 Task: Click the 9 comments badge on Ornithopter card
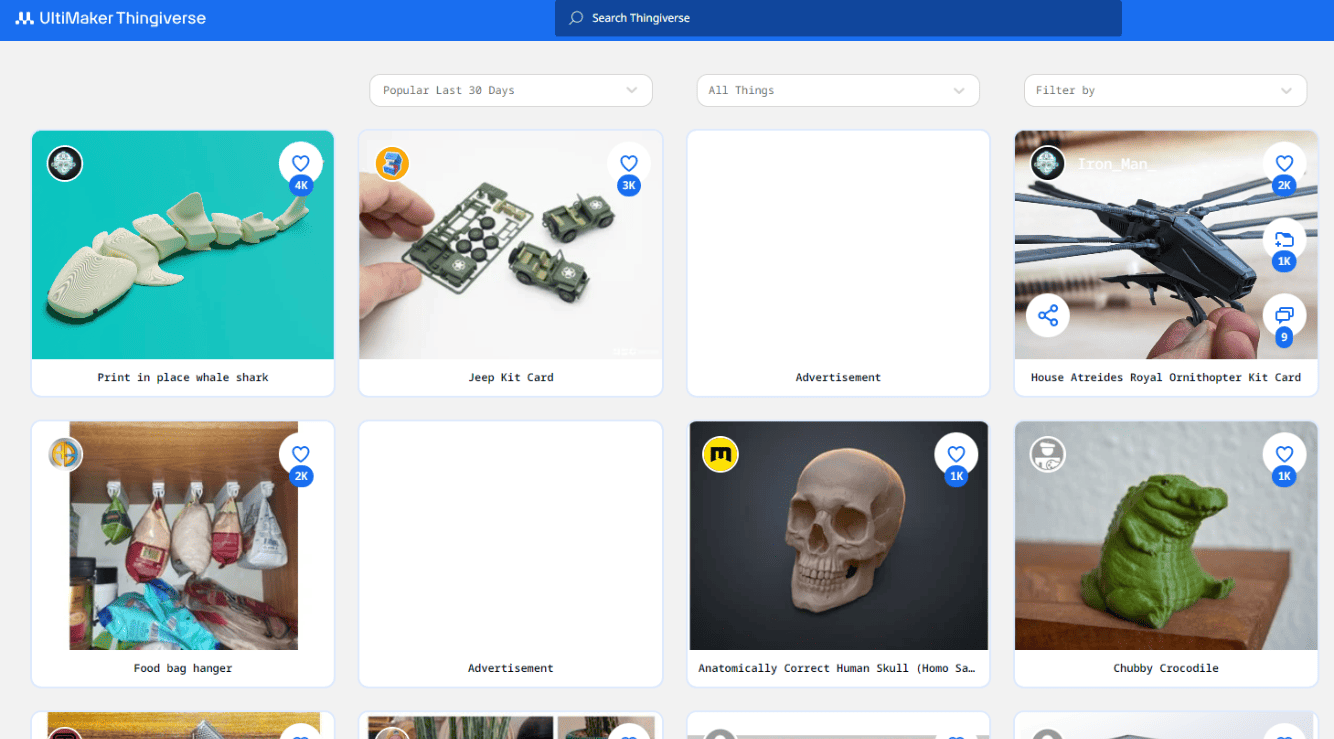[1284, 338]
